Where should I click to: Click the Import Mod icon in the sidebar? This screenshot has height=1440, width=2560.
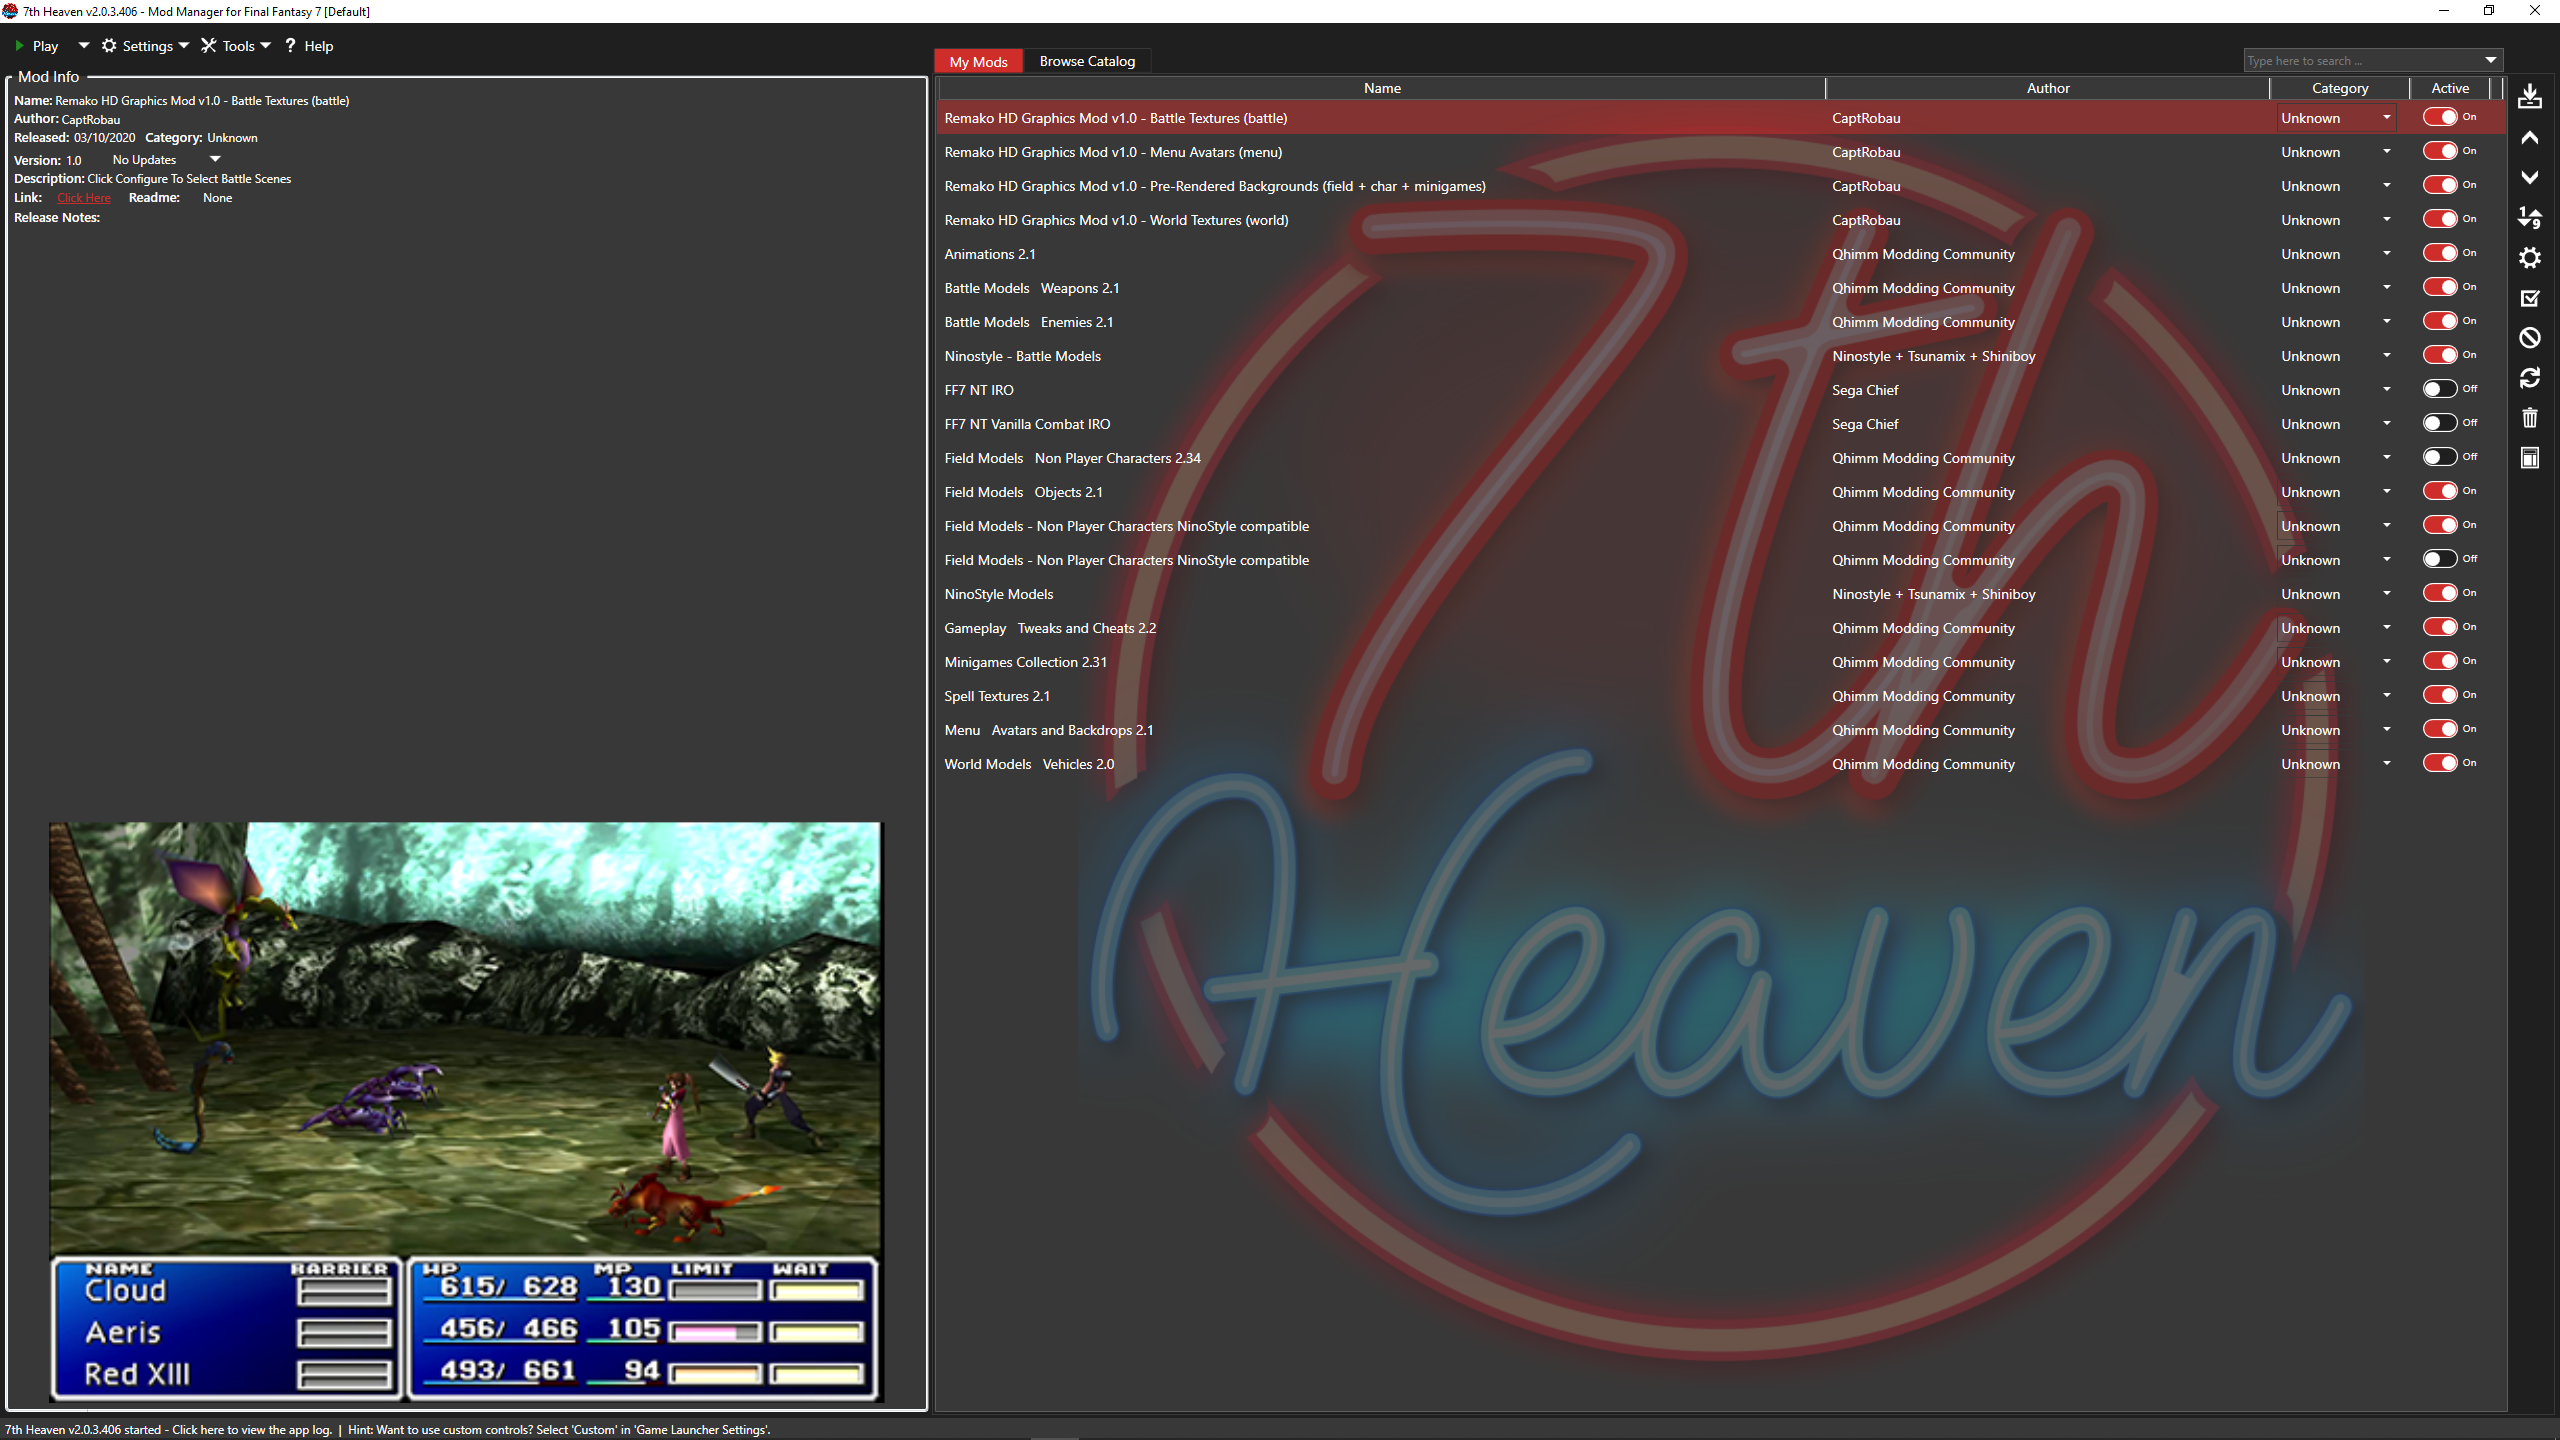tap(2530, 97)
